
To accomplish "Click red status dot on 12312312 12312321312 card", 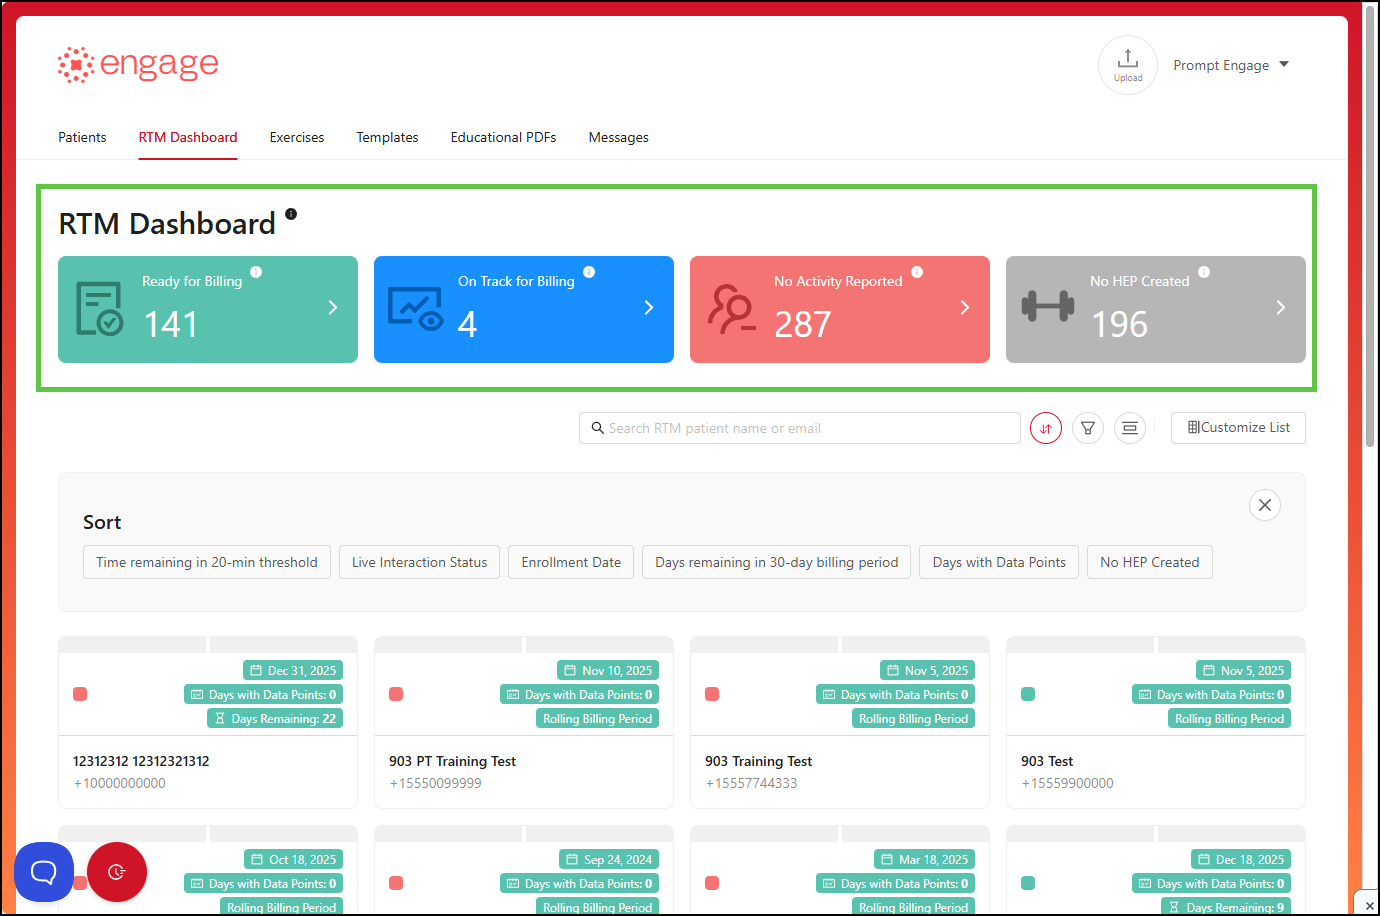I will (x=80, y=694).
